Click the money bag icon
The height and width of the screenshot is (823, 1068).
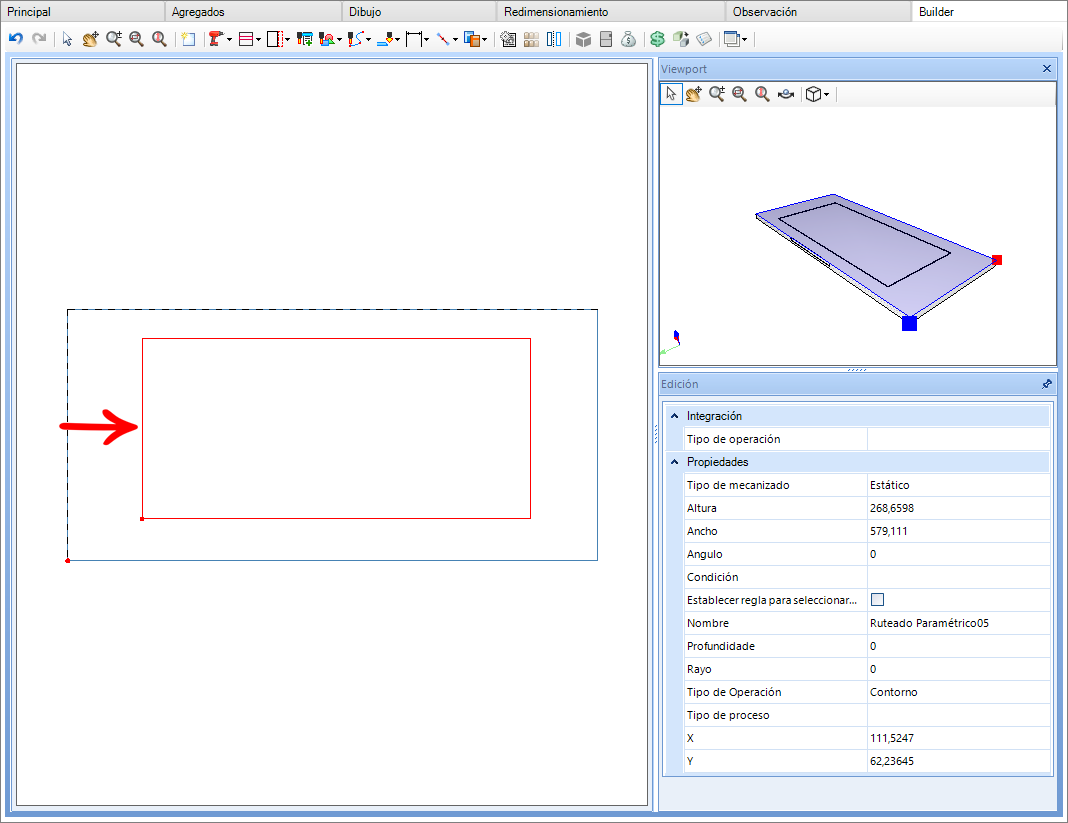629,39
